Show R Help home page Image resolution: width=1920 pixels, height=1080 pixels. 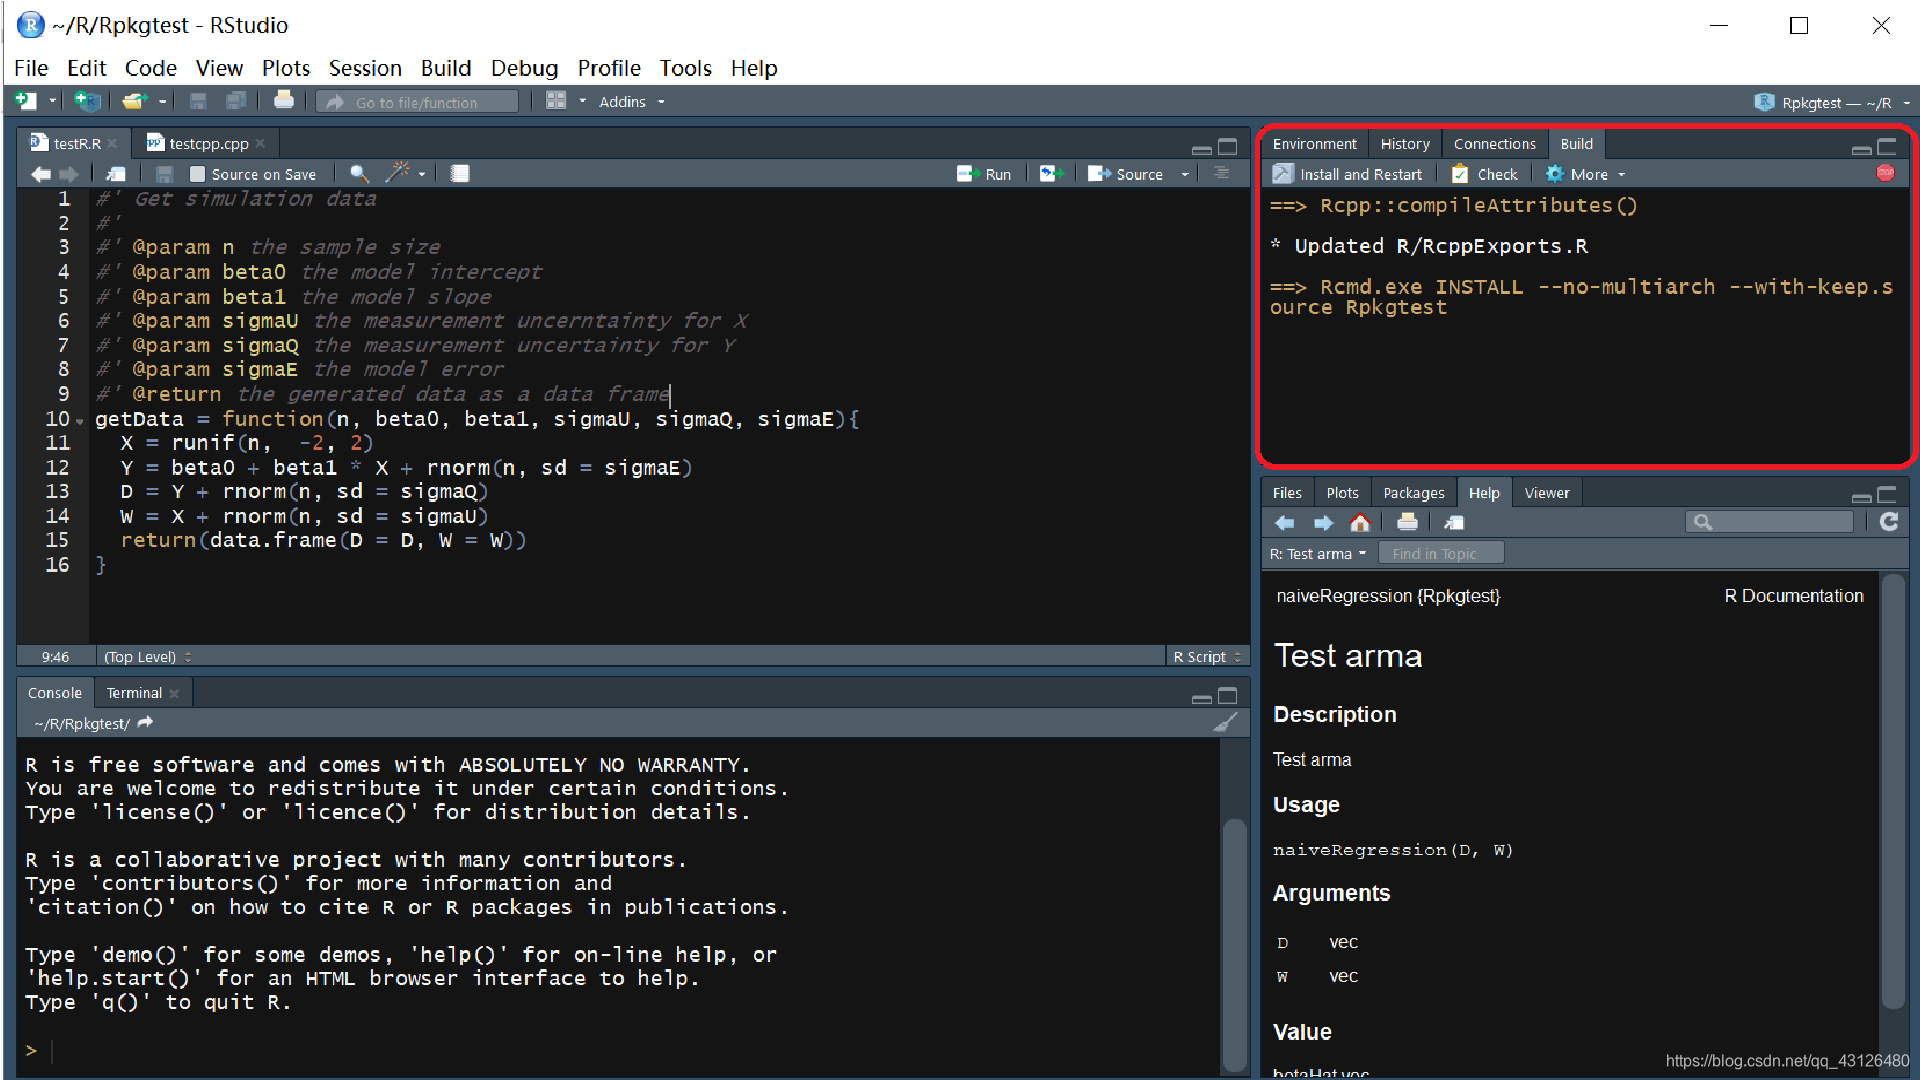tap(1360, 523)
